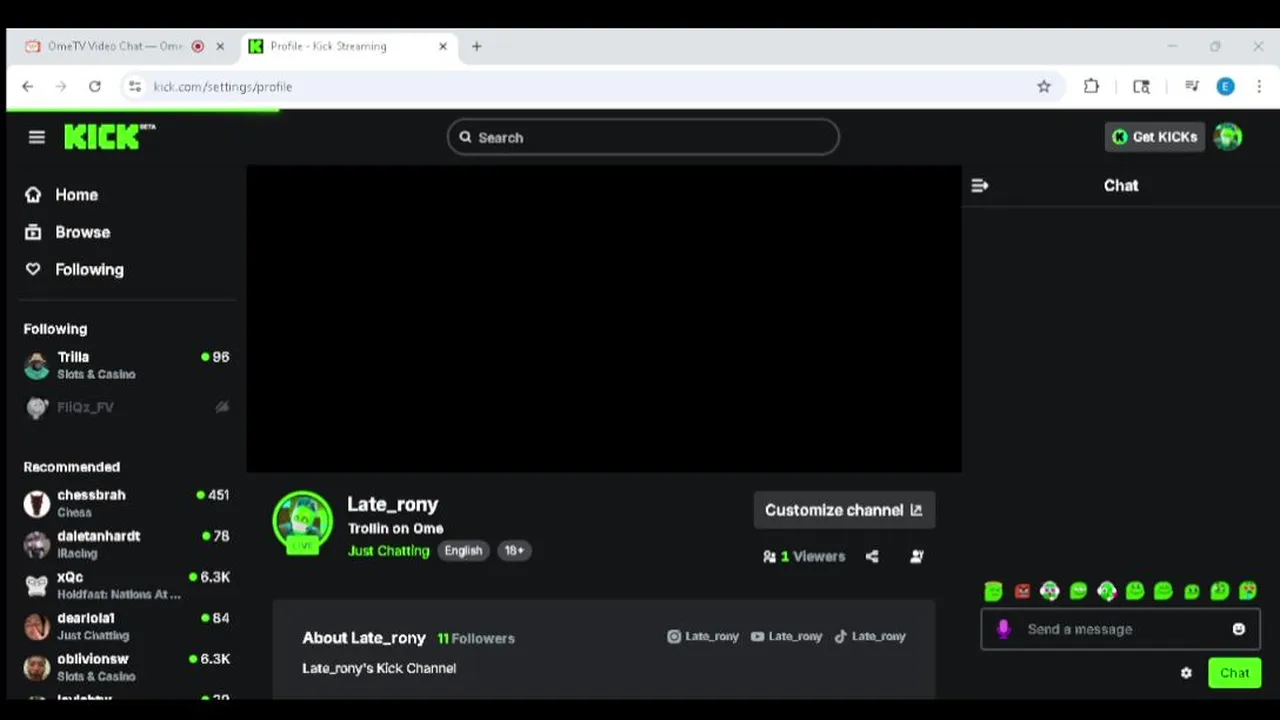Click Chrome profile avatar E
This screenshot has width=1280, height=720.
[1225, 87]
